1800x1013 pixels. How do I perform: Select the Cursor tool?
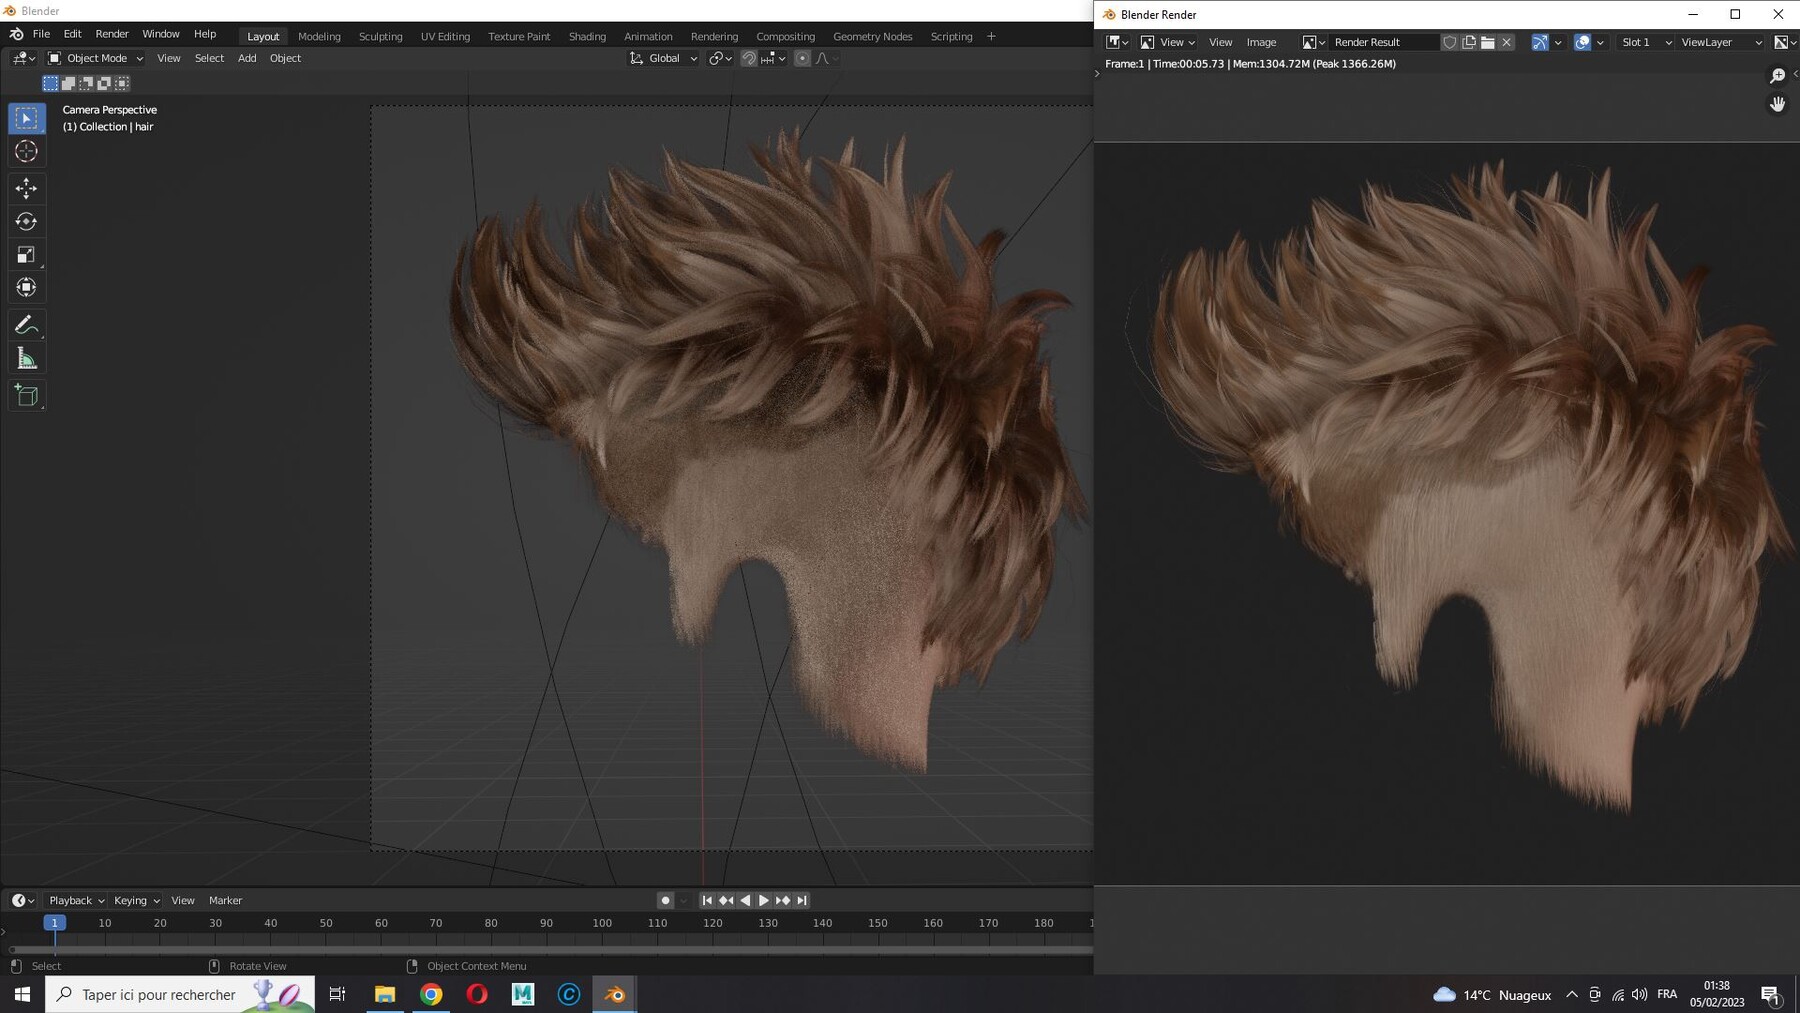pyautogui.click(x=27, y=151)
